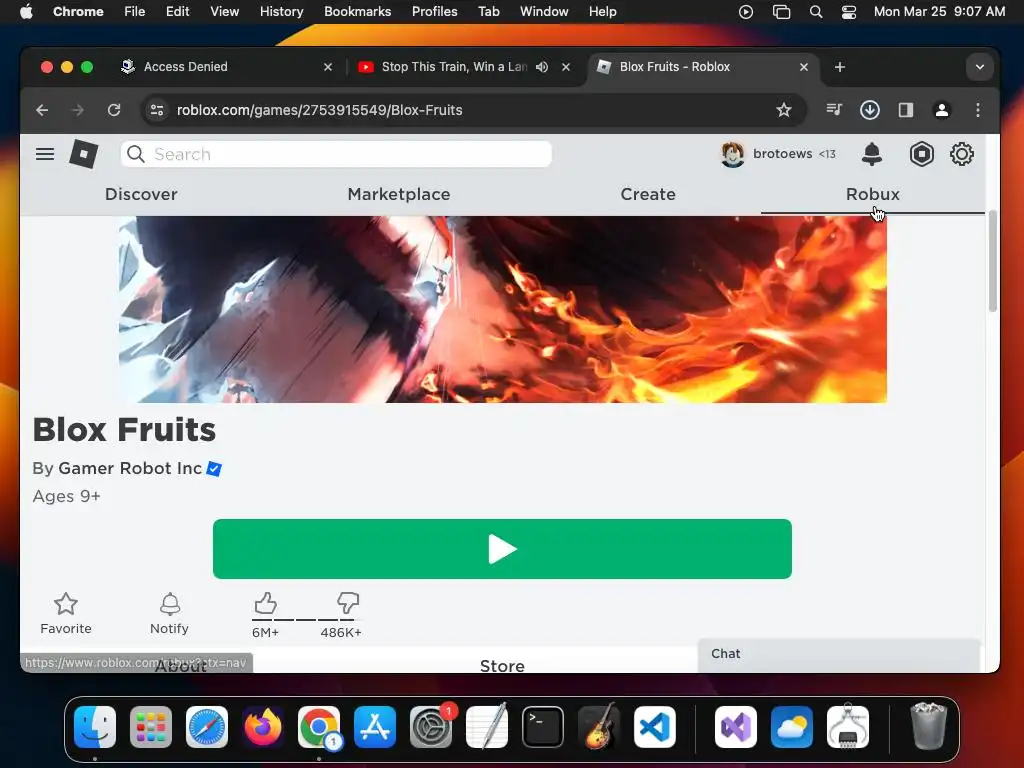This screenshot has width=1024, height=768.
Task: Open App Store from the dock
Action: (x=375, y=727)
